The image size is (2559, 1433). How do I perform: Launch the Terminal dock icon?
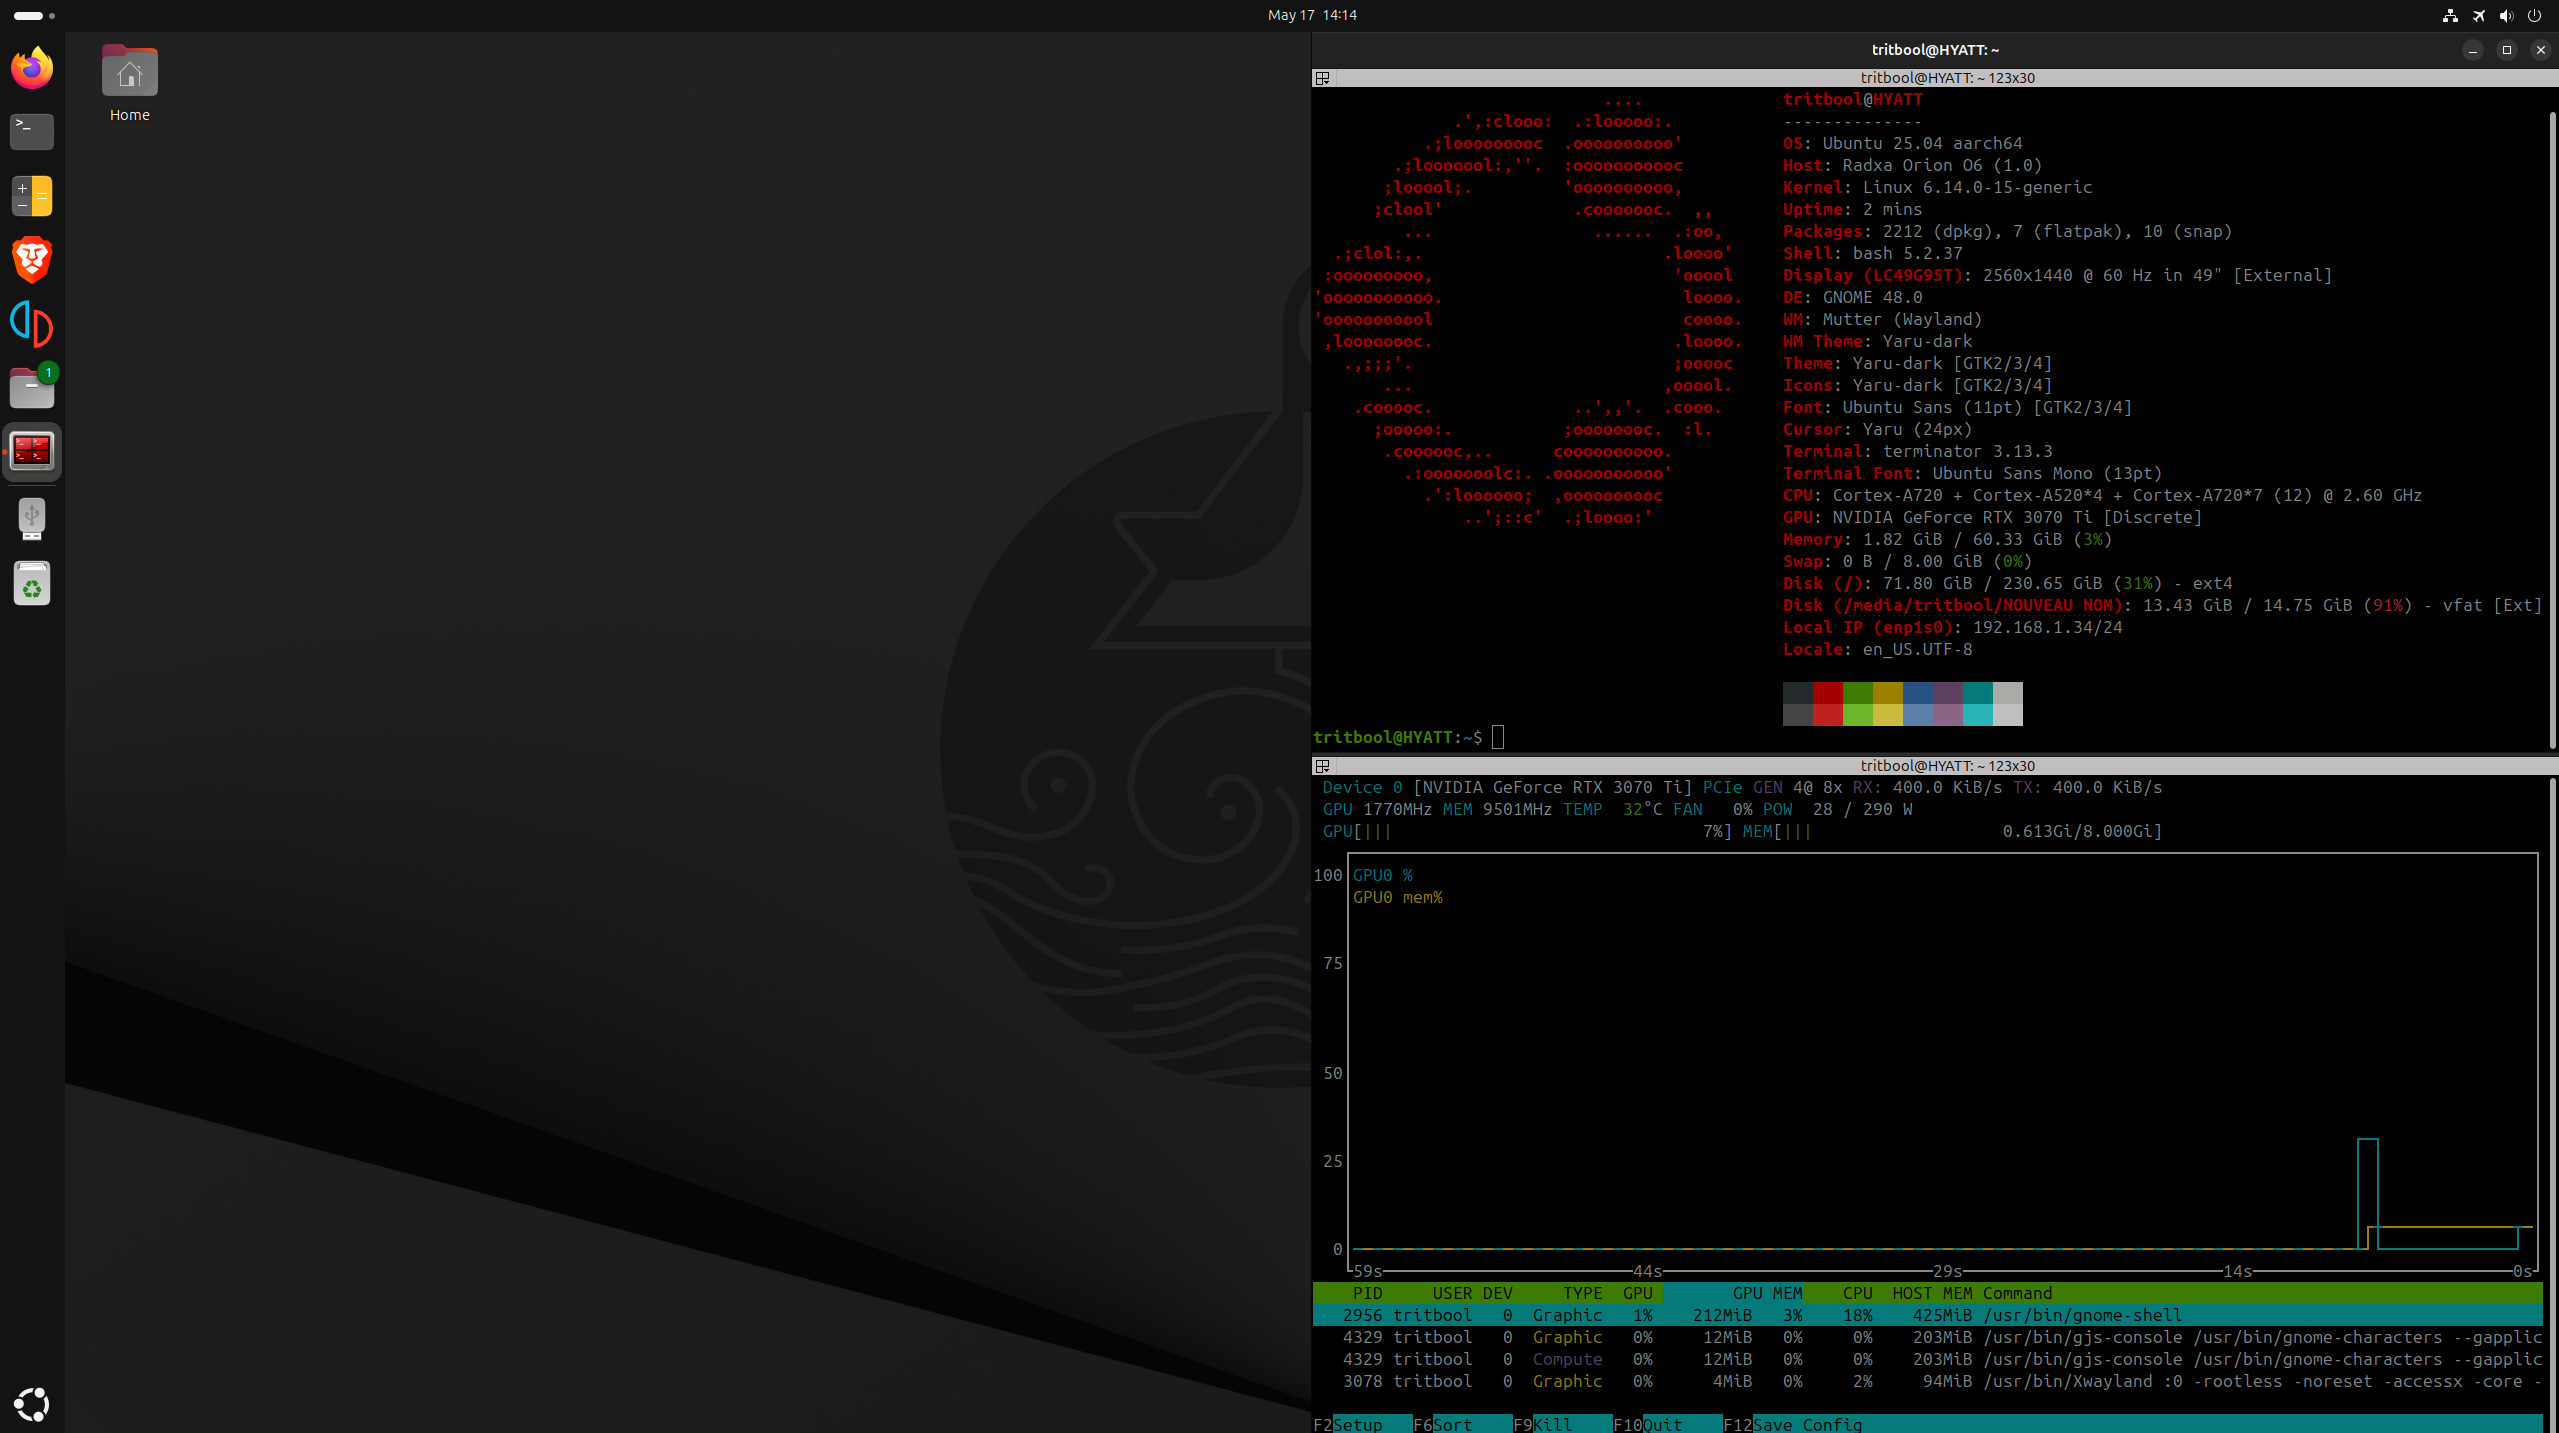pos(32,131)
